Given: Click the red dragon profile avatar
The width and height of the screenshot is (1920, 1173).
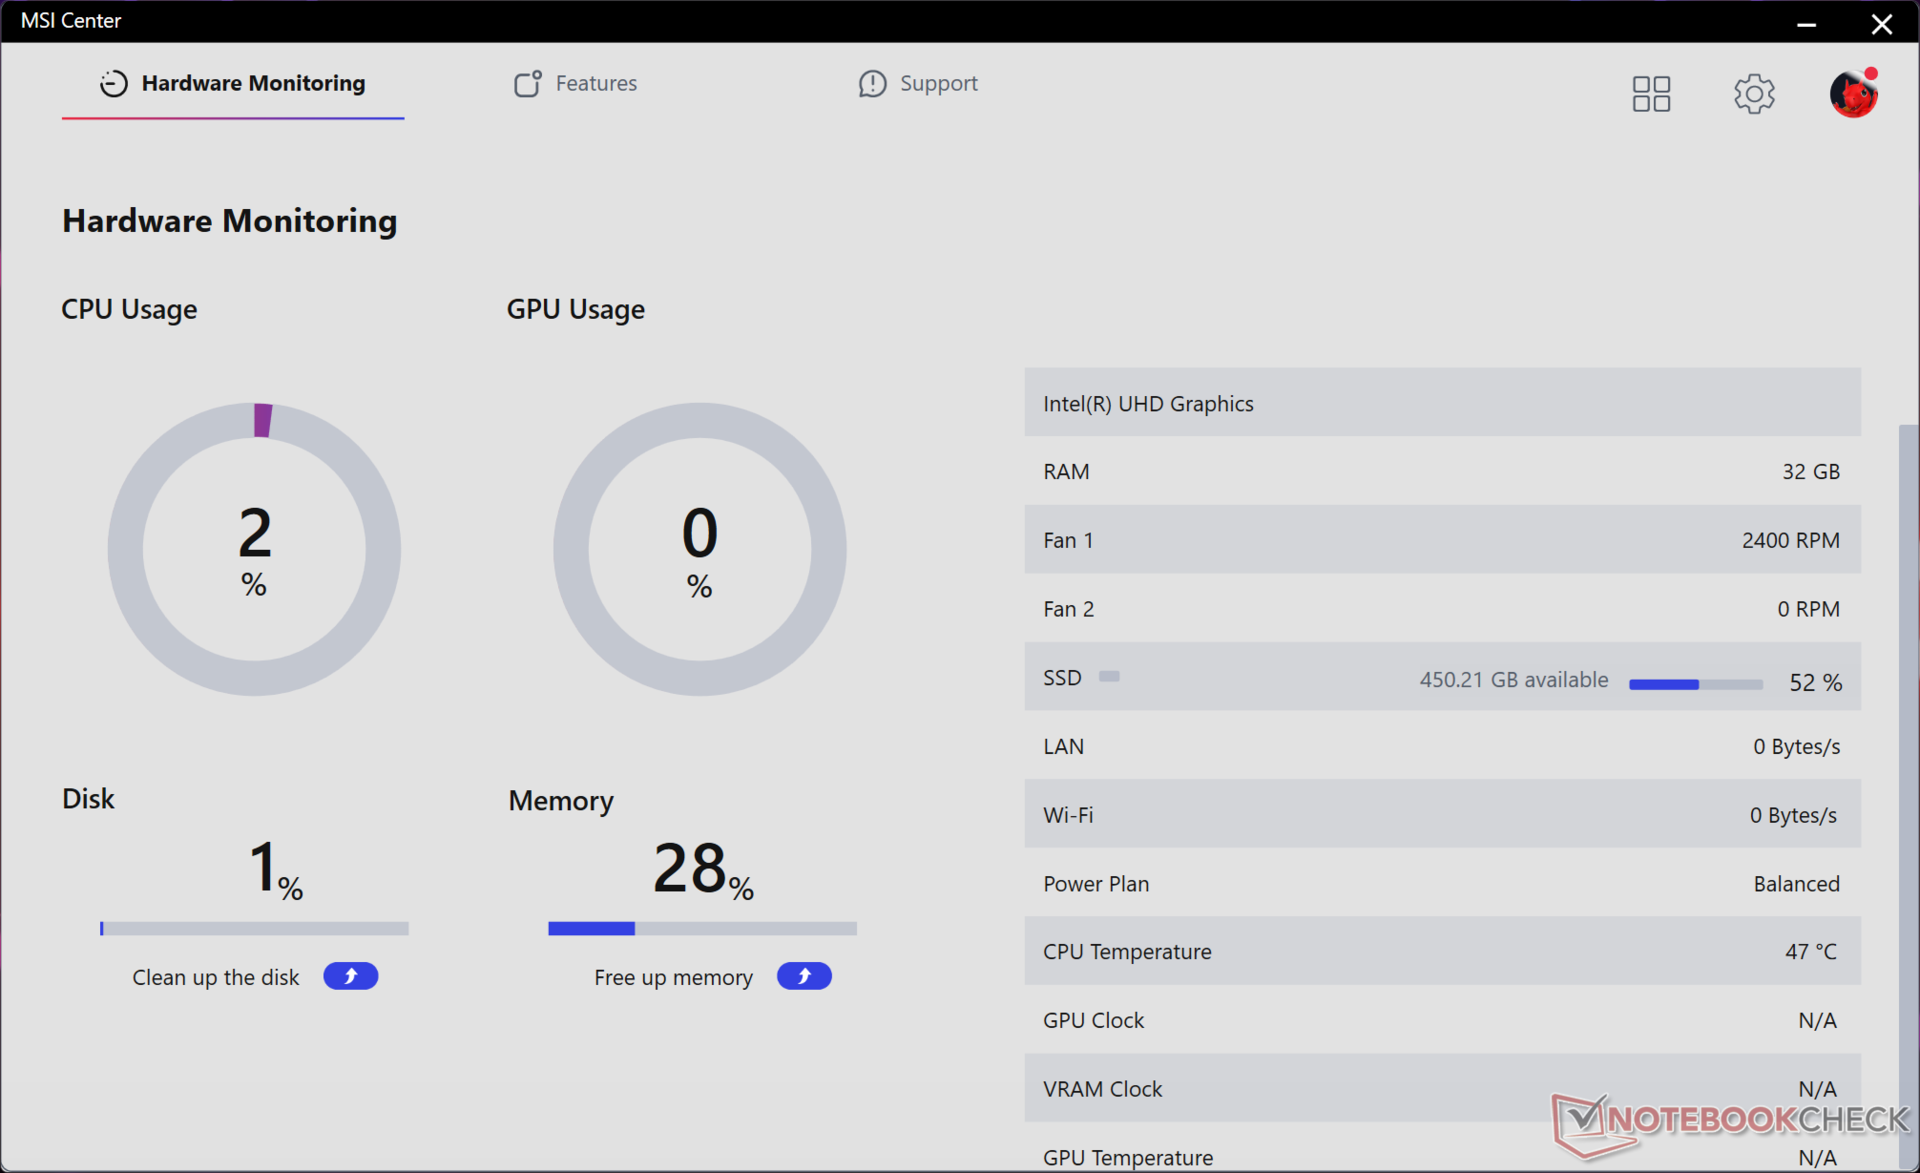Looking at the screenshot, I should pos(1853,94).
